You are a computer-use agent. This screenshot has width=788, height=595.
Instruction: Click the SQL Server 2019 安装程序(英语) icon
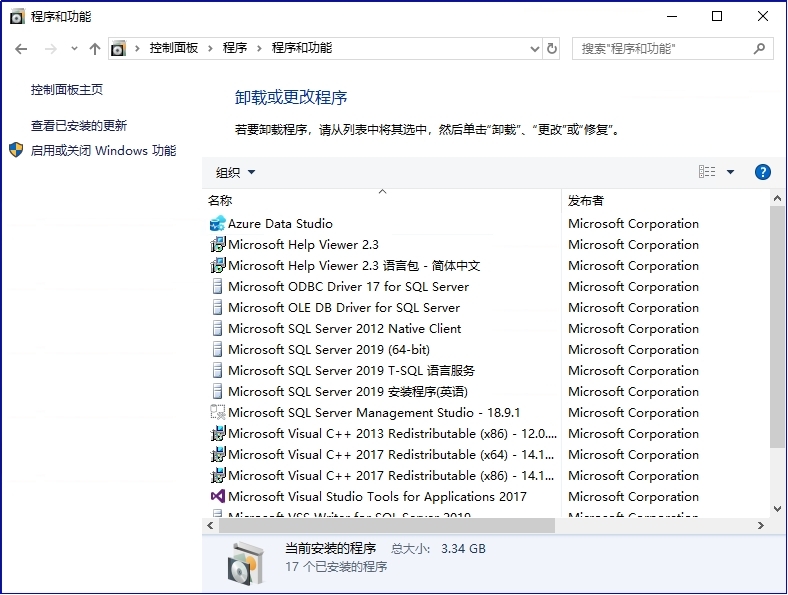[x=218, y=391]
